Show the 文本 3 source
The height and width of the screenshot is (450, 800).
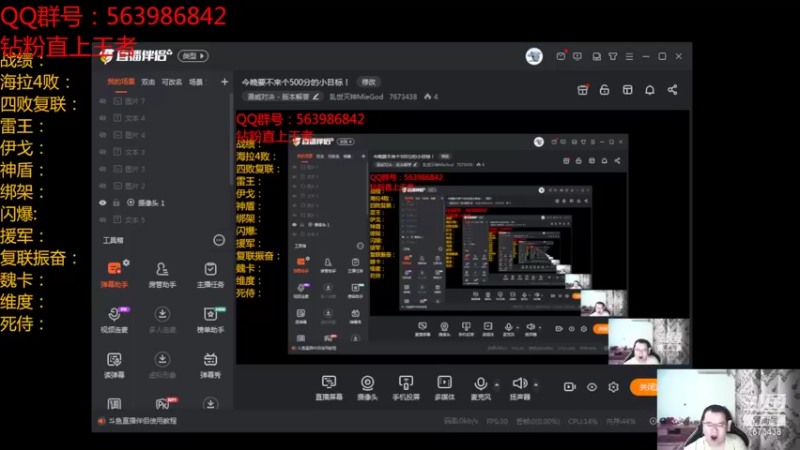coord(103,152)
